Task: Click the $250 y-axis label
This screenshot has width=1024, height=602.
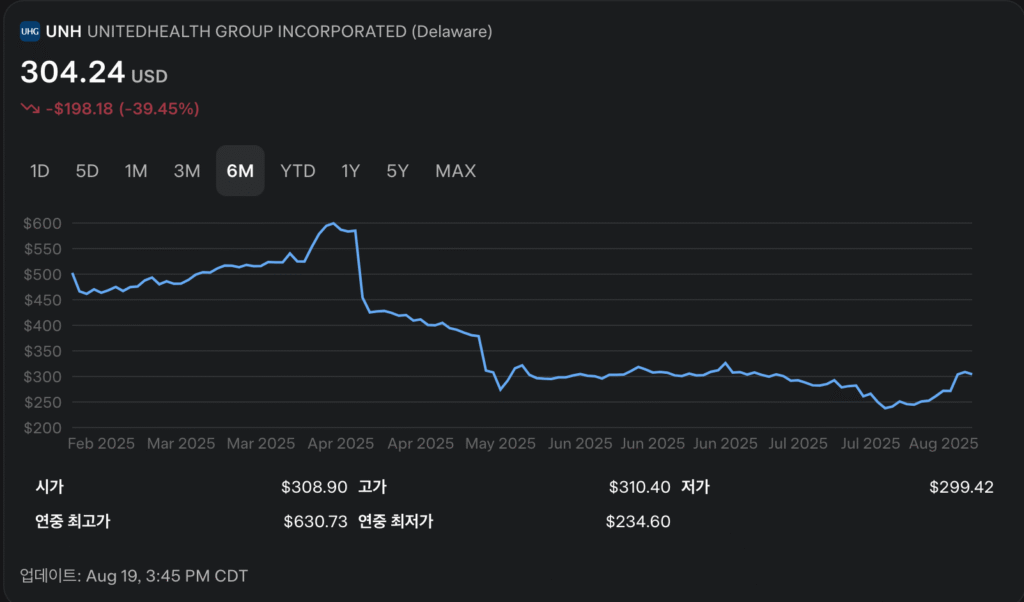Action: coord(42,402)
